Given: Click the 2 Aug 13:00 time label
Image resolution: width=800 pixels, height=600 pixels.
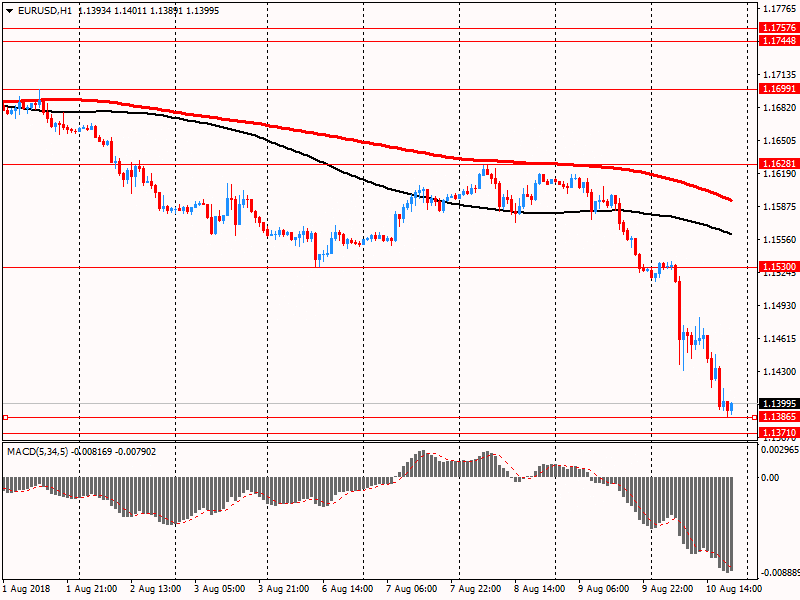Looking at the screenshot, I should click(x=156, y=589).
